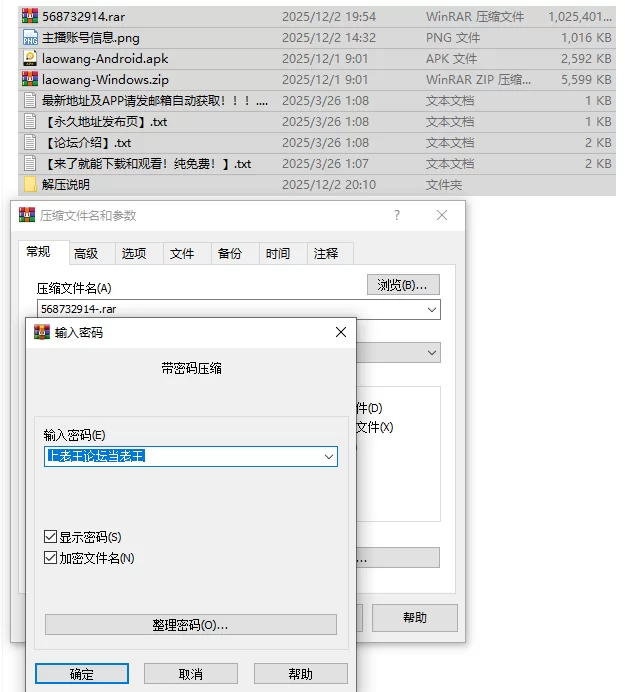Click the size 2,592 KB
The height and width of the screenshot is (692, 625).
click(586, 59)
